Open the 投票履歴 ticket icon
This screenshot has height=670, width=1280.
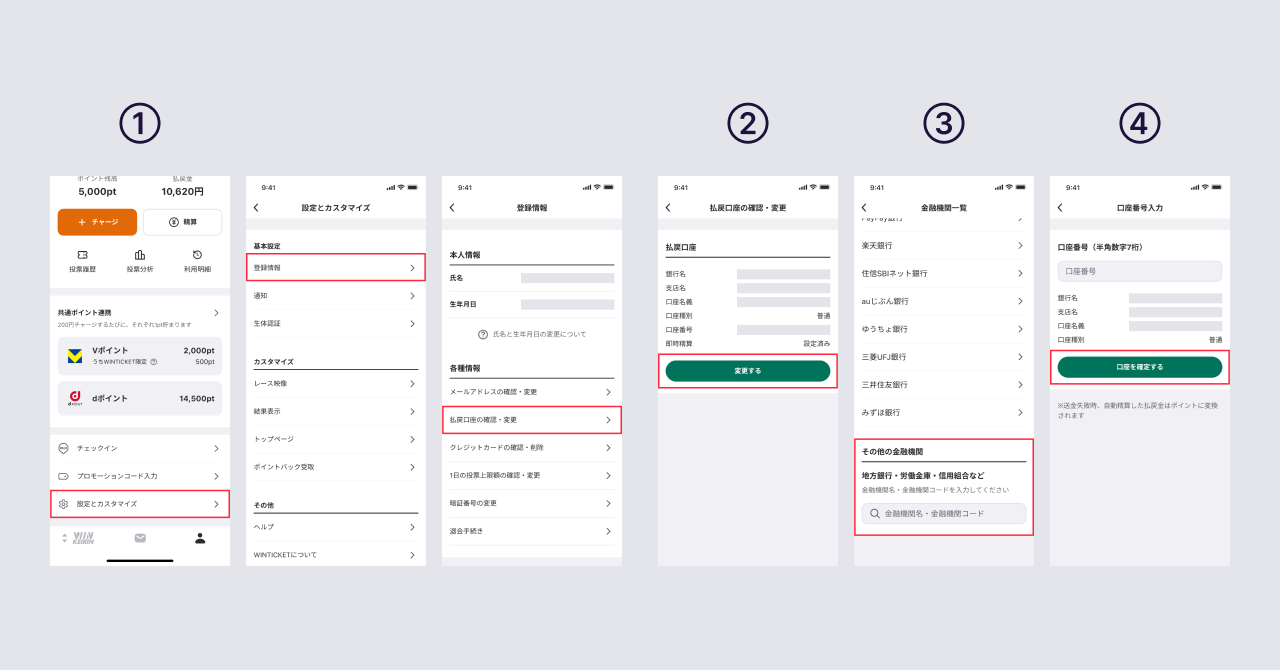tap(82, 255)
